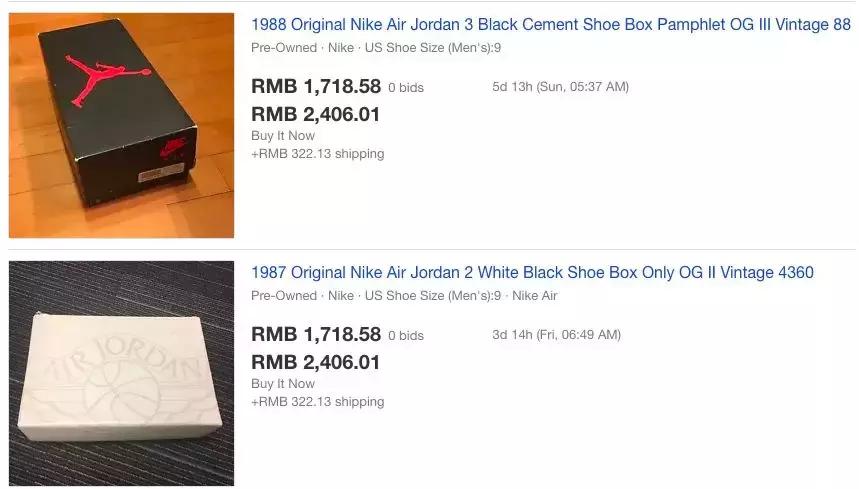Click the +RMB 322.13 shipping text under the Jordan 2 listing
The height and width of the screenshot is (489, 859).
coord(318,402)
